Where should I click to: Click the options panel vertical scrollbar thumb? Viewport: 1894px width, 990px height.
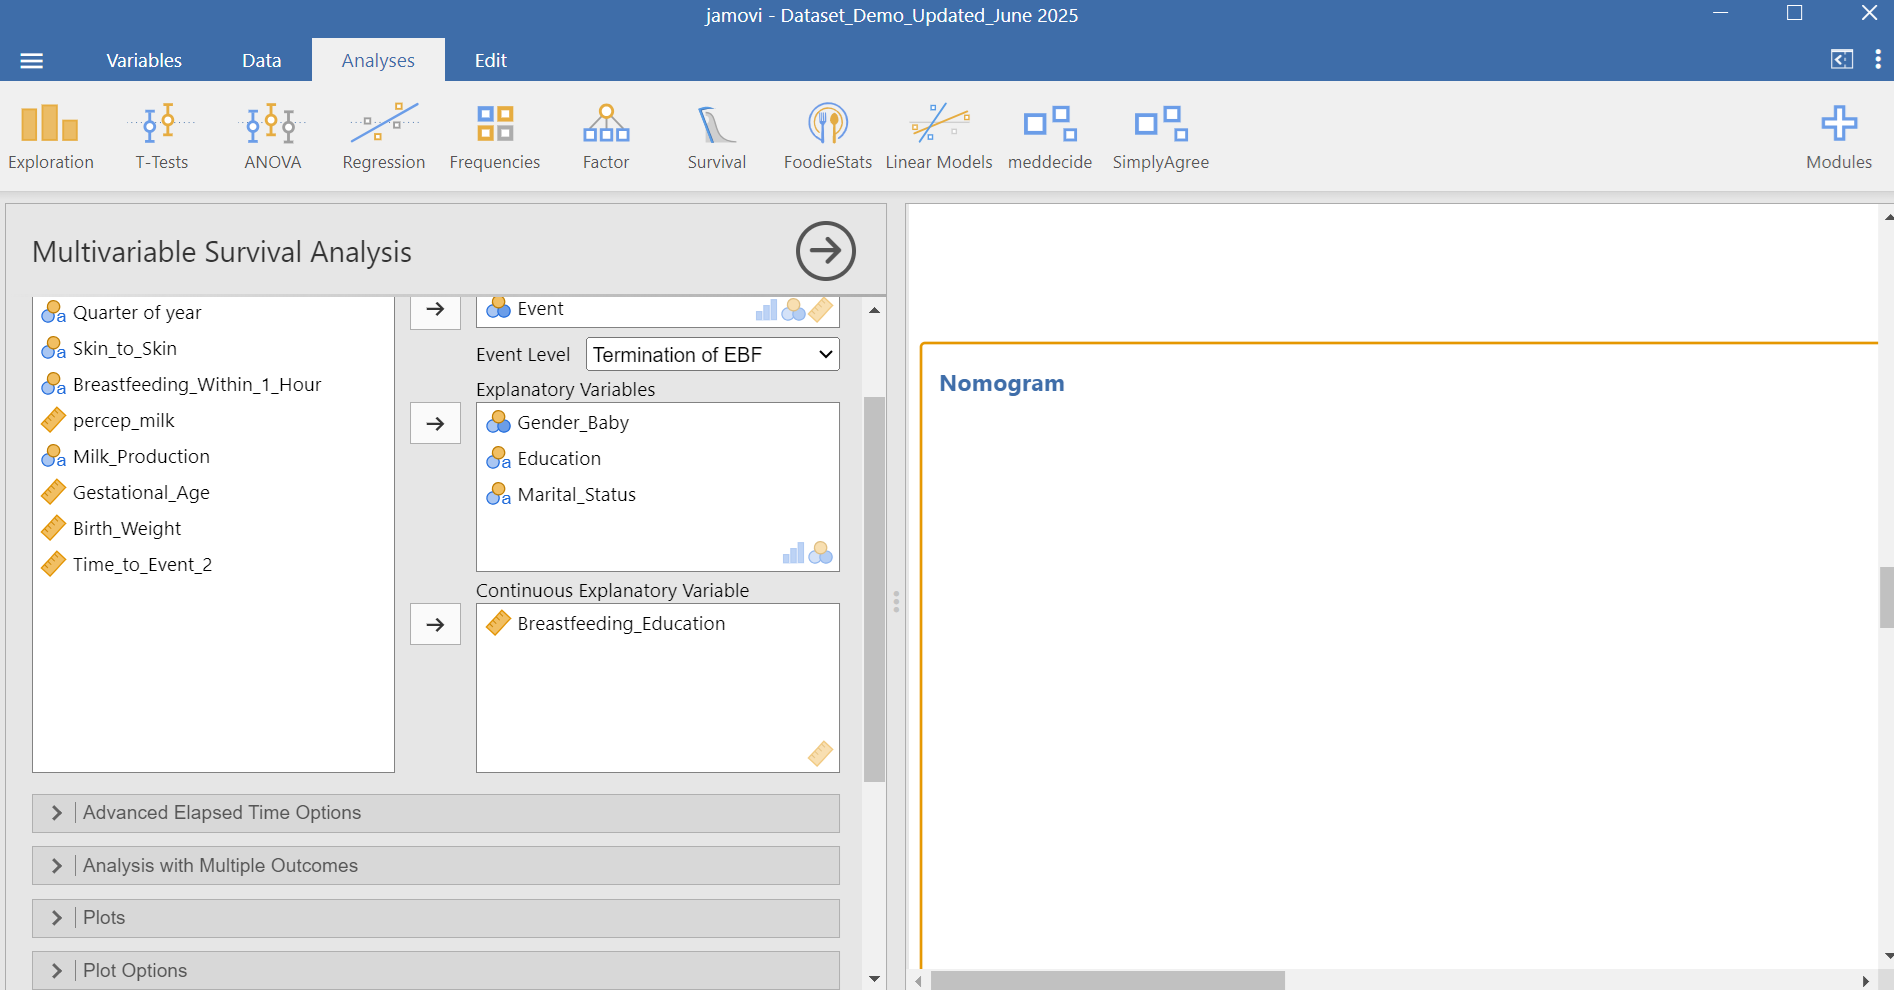click(874, 589)
